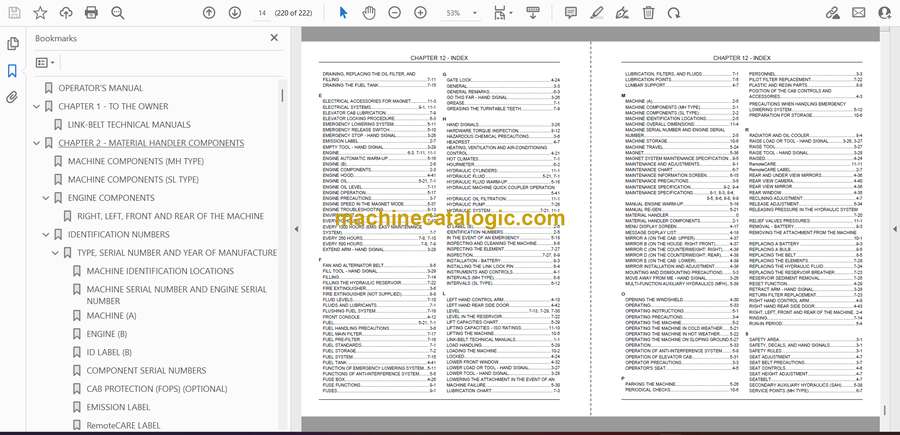The image size is (900, 435).
Task: Open EMISSION LABEL bookmark
Action: [x=118, y=407]
